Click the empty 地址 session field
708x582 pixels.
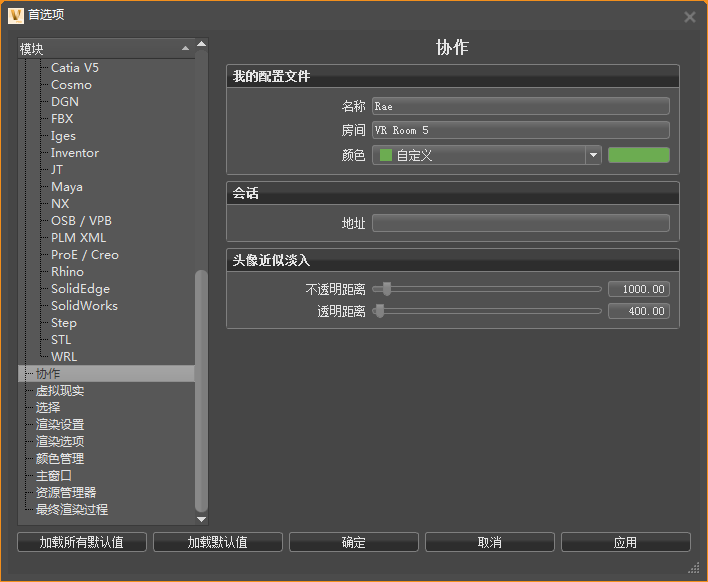521,223
